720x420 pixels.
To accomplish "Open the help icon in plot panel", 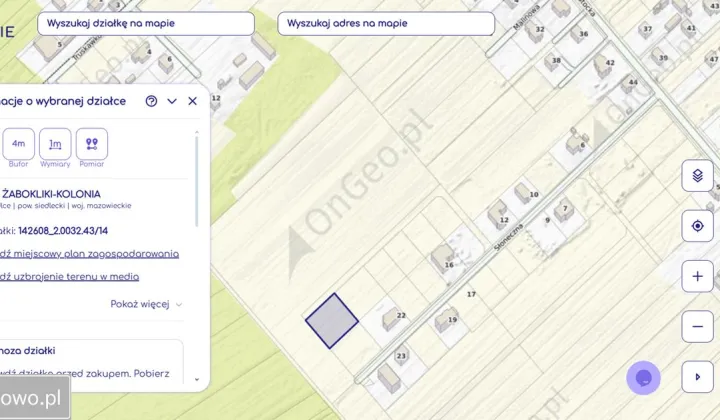I will click(x=152, y=101).
